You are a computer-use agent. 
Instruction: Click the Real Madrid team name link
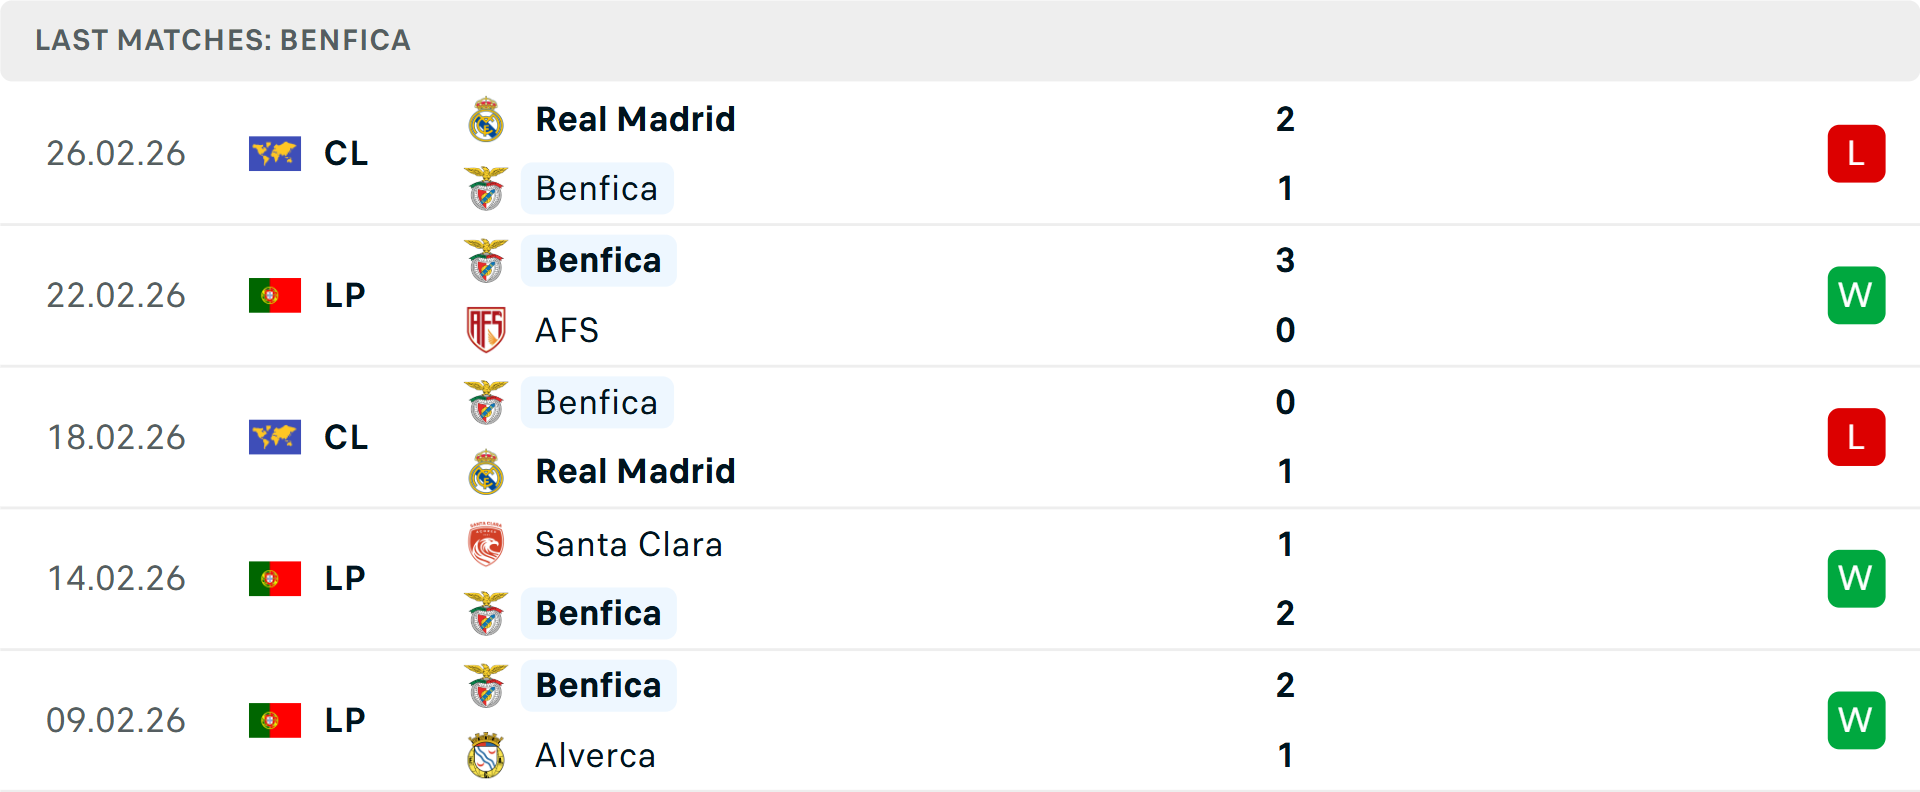tap(635, 118)
